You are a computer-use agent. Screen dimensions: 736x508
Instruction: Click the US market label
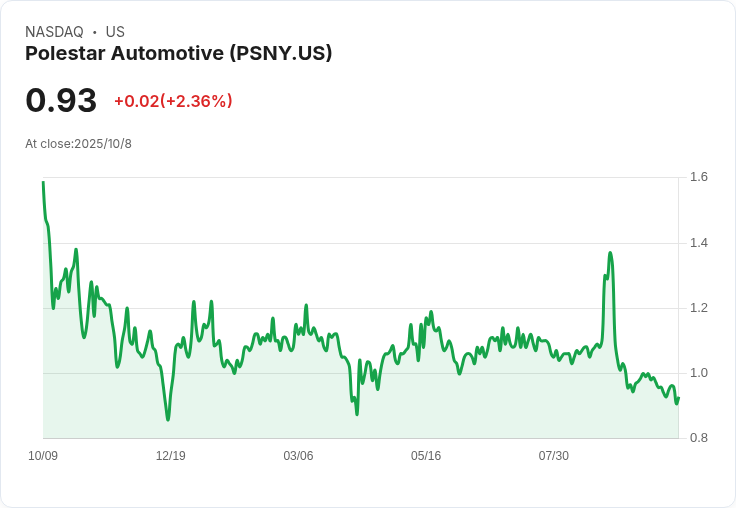(115, 32)
